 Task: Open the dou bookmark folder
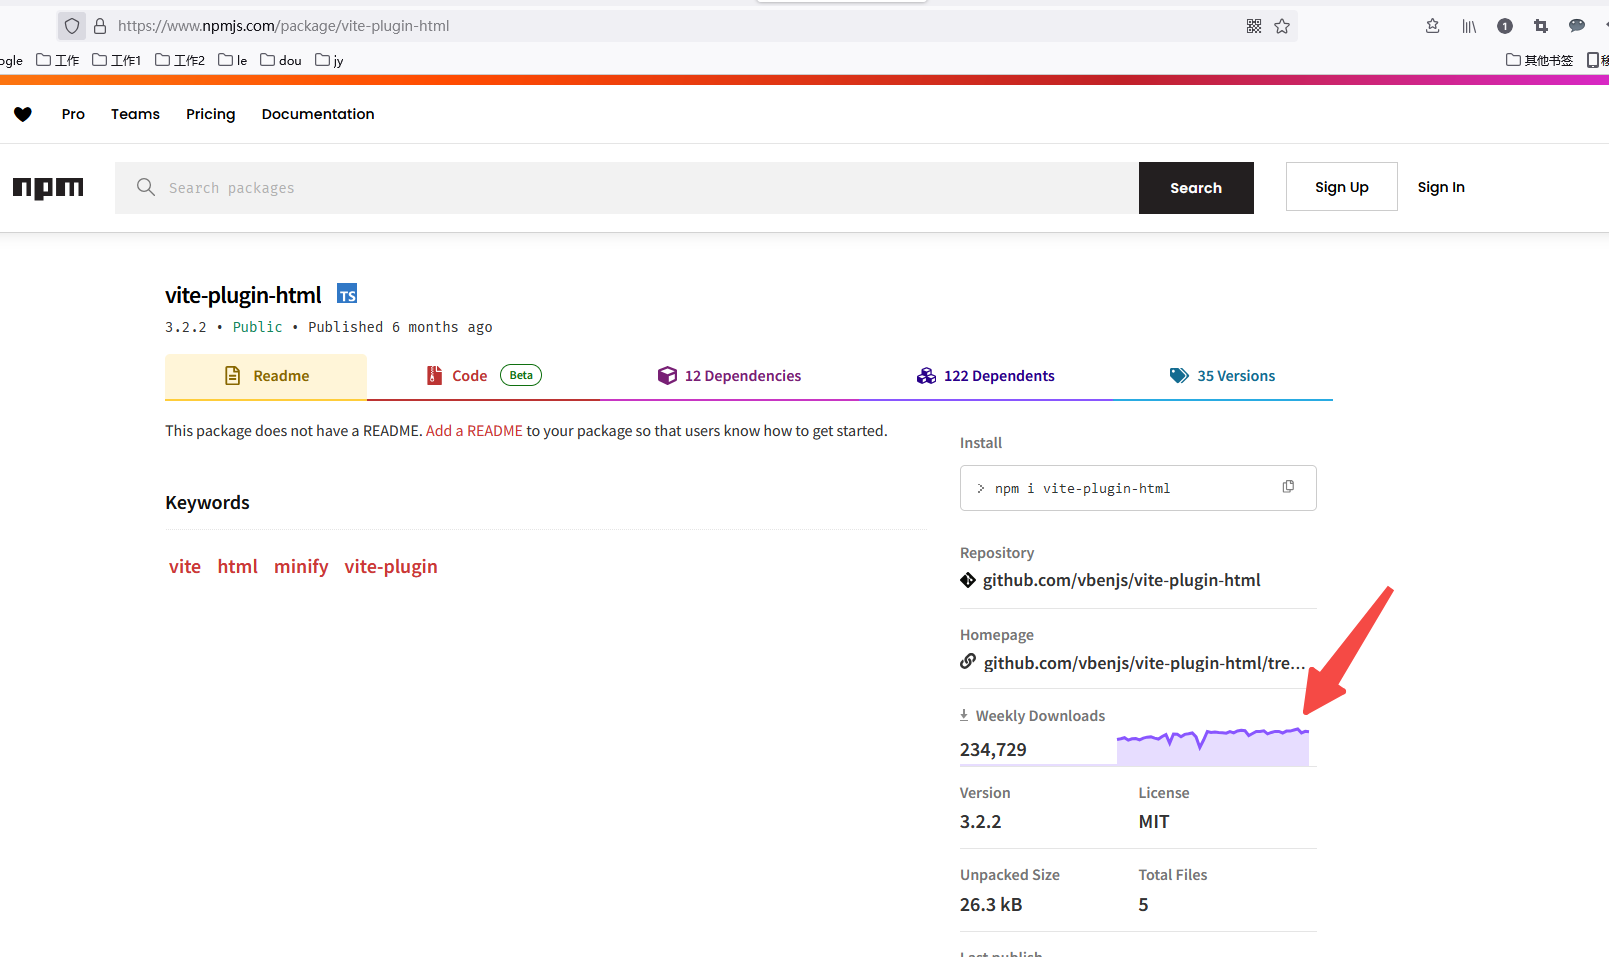281,60
